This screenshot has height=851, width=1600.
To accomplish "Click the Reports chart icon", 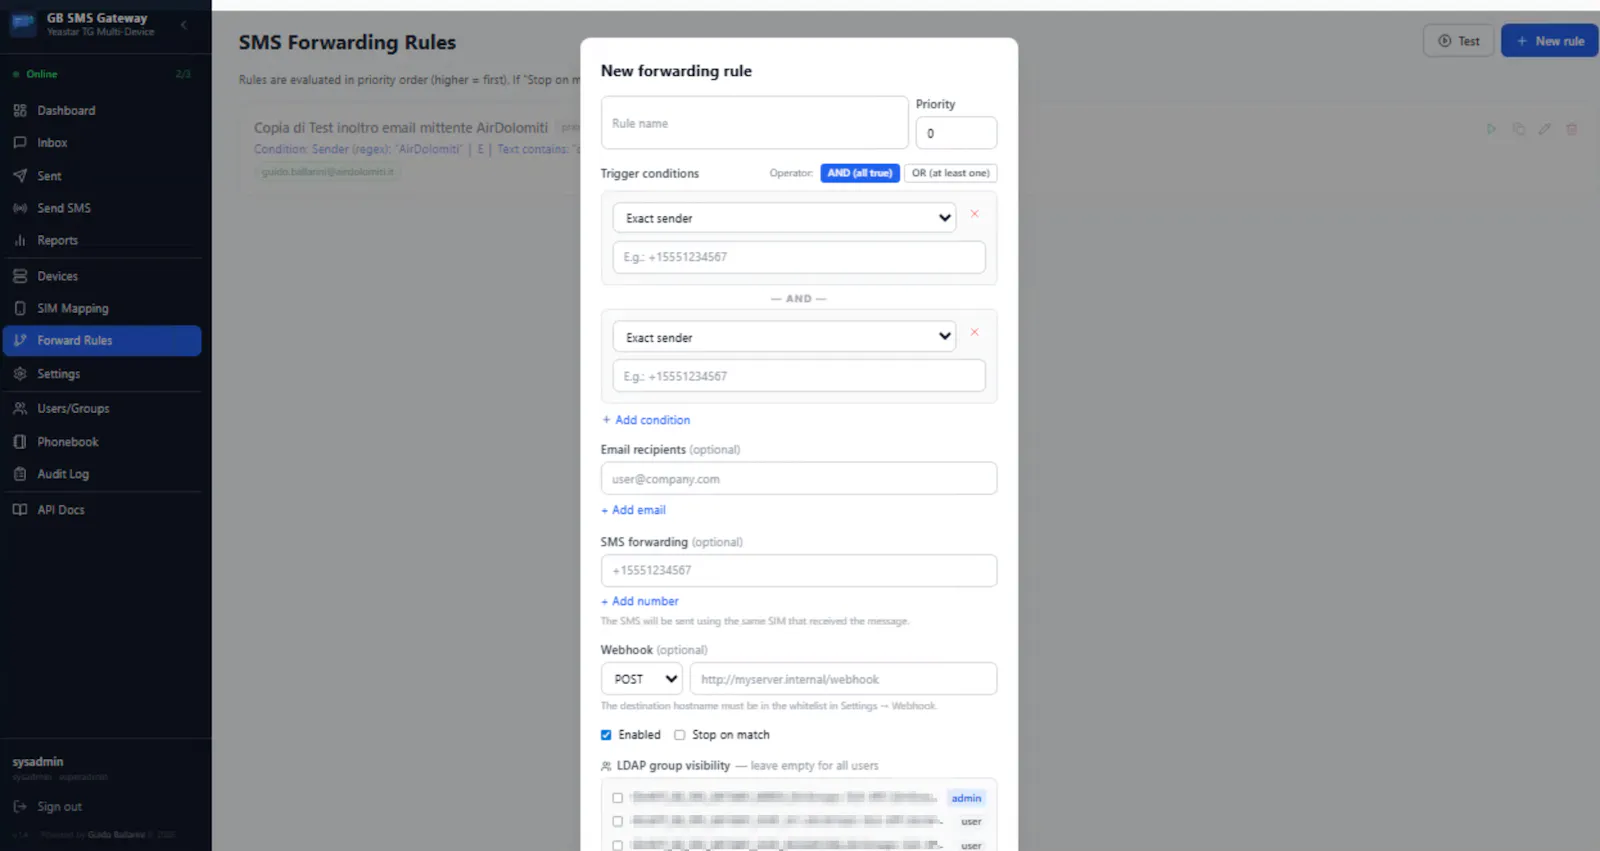I will tap(20, 241).
